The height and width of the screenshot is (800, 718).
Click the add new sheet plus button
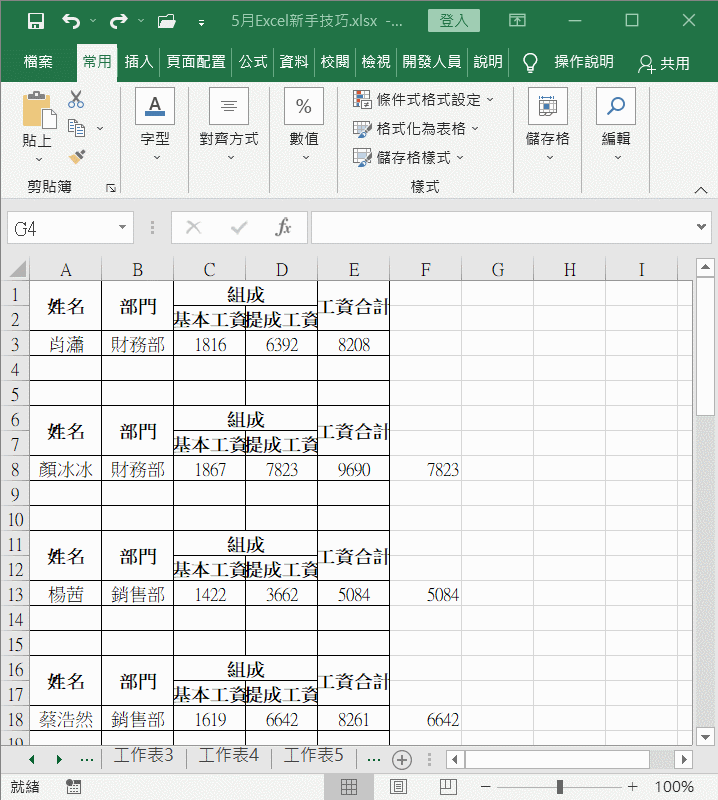point(402,759)
